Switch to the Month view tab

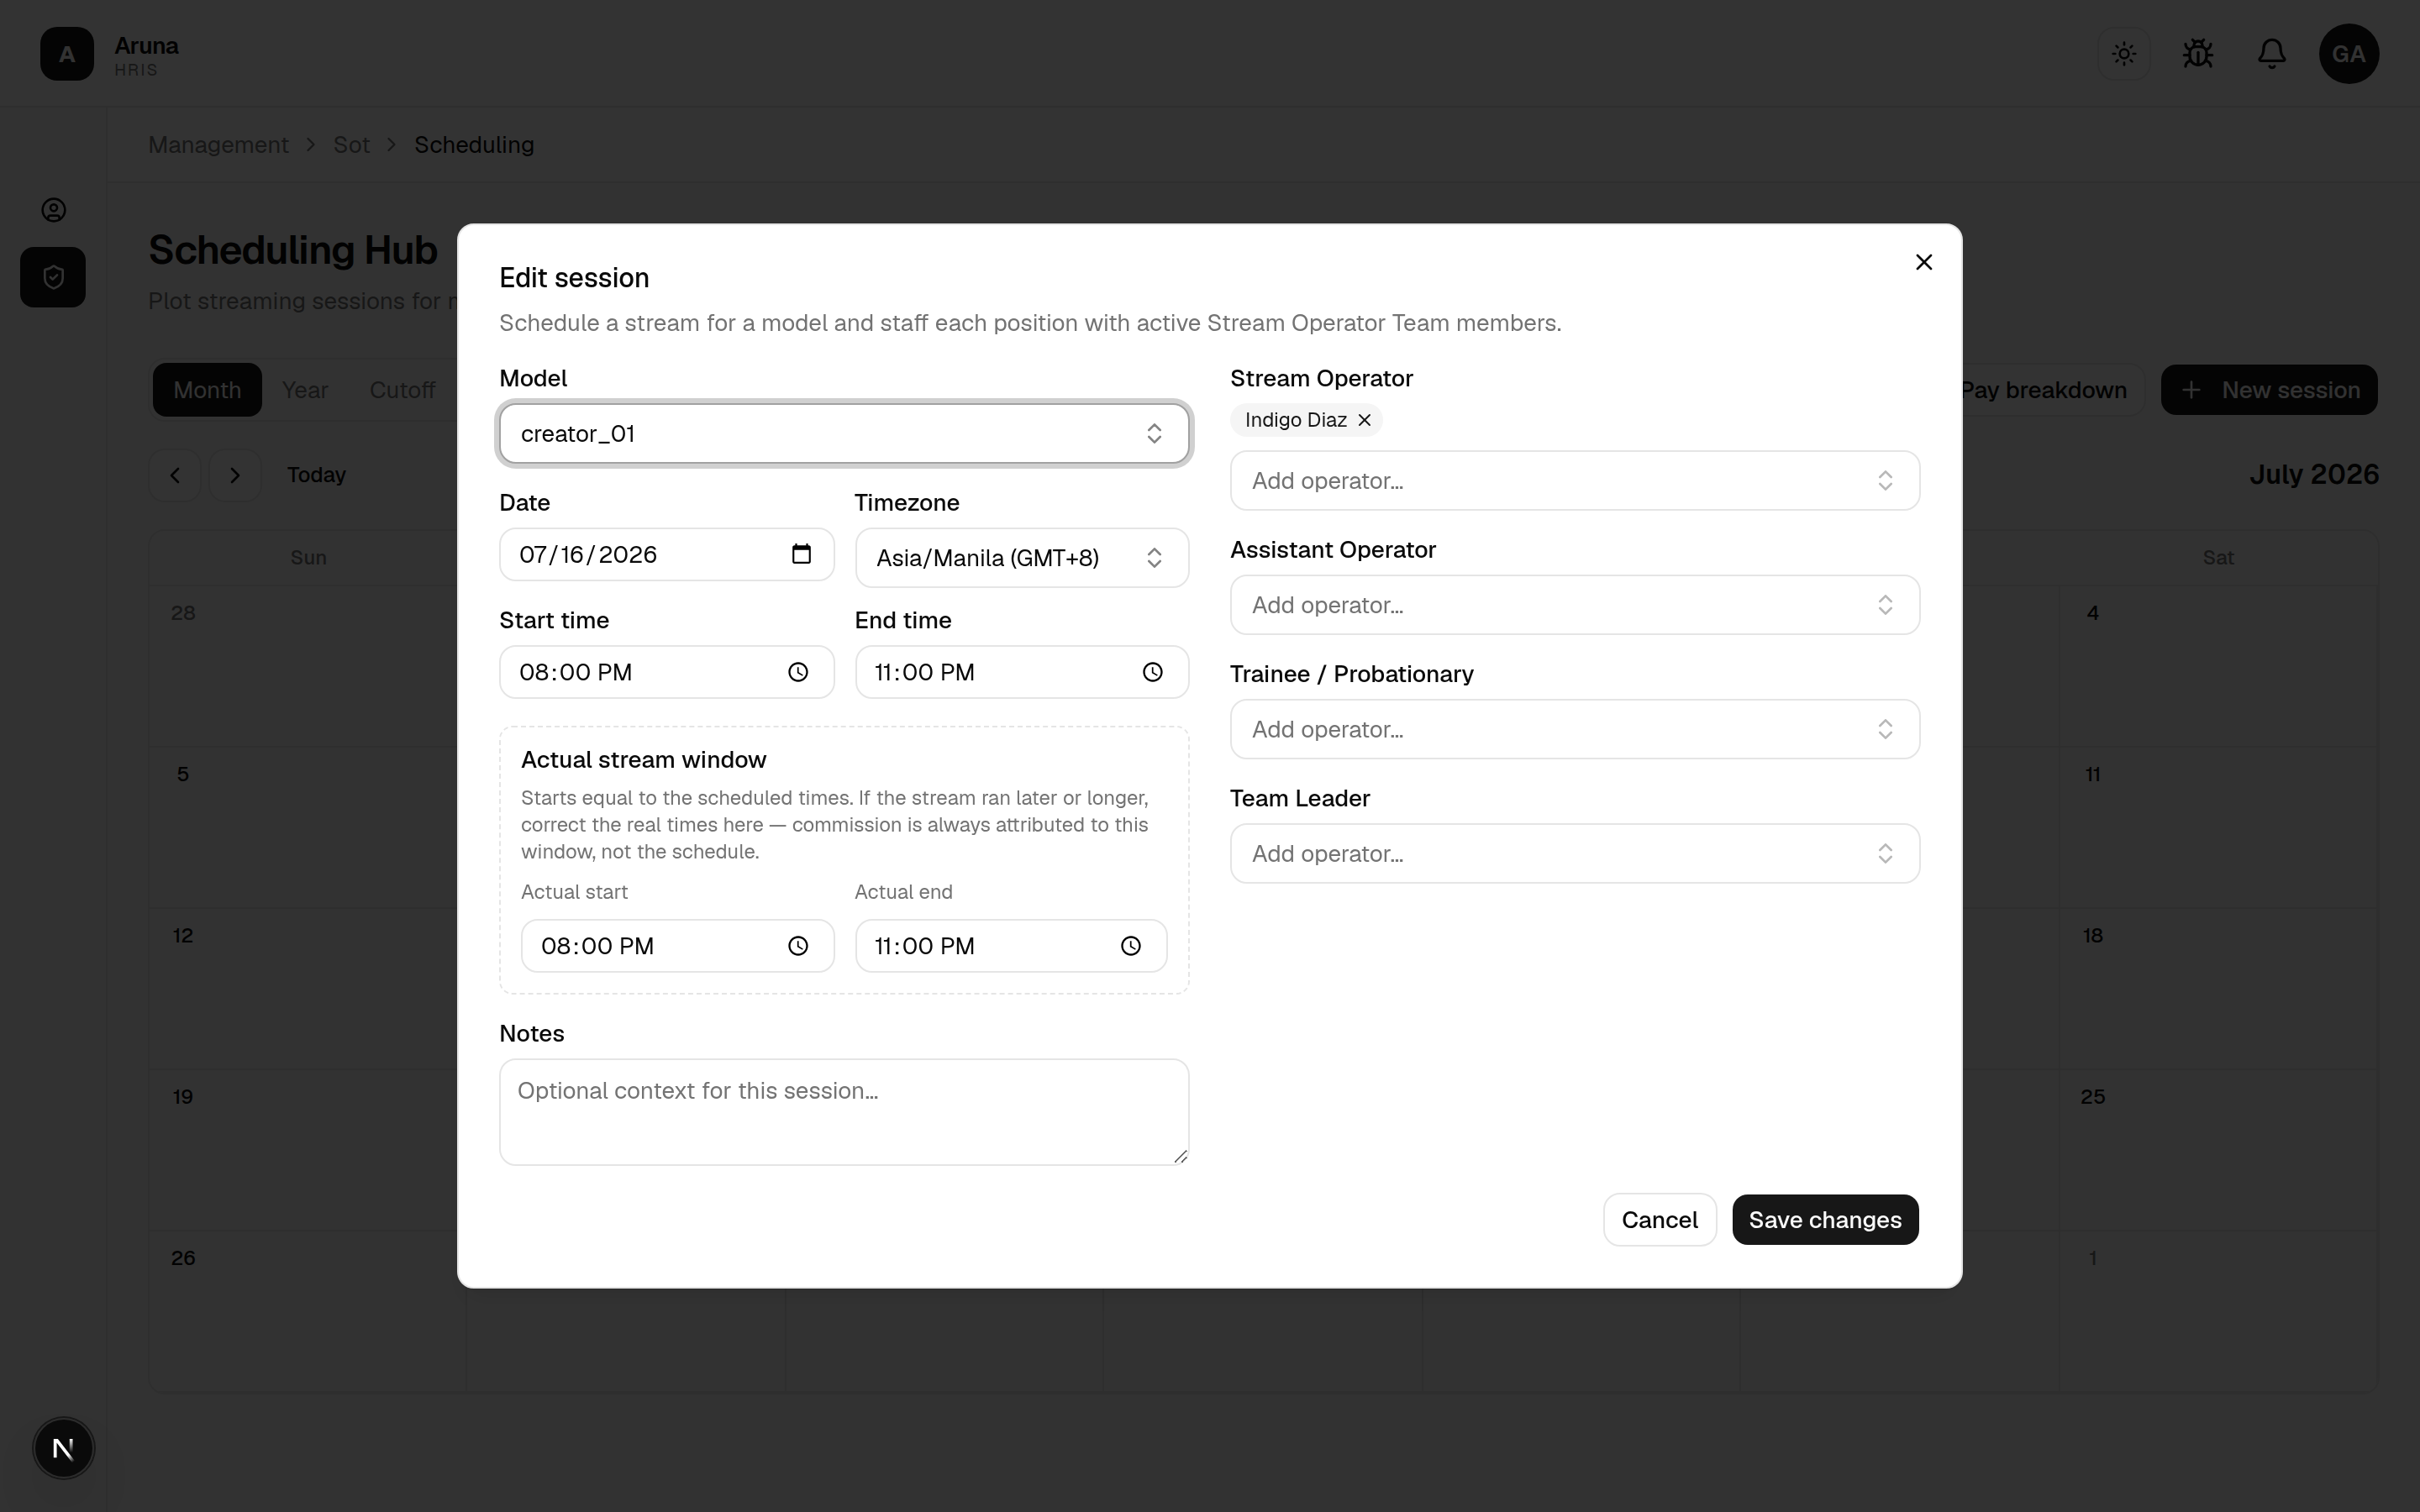coord(207,390)
